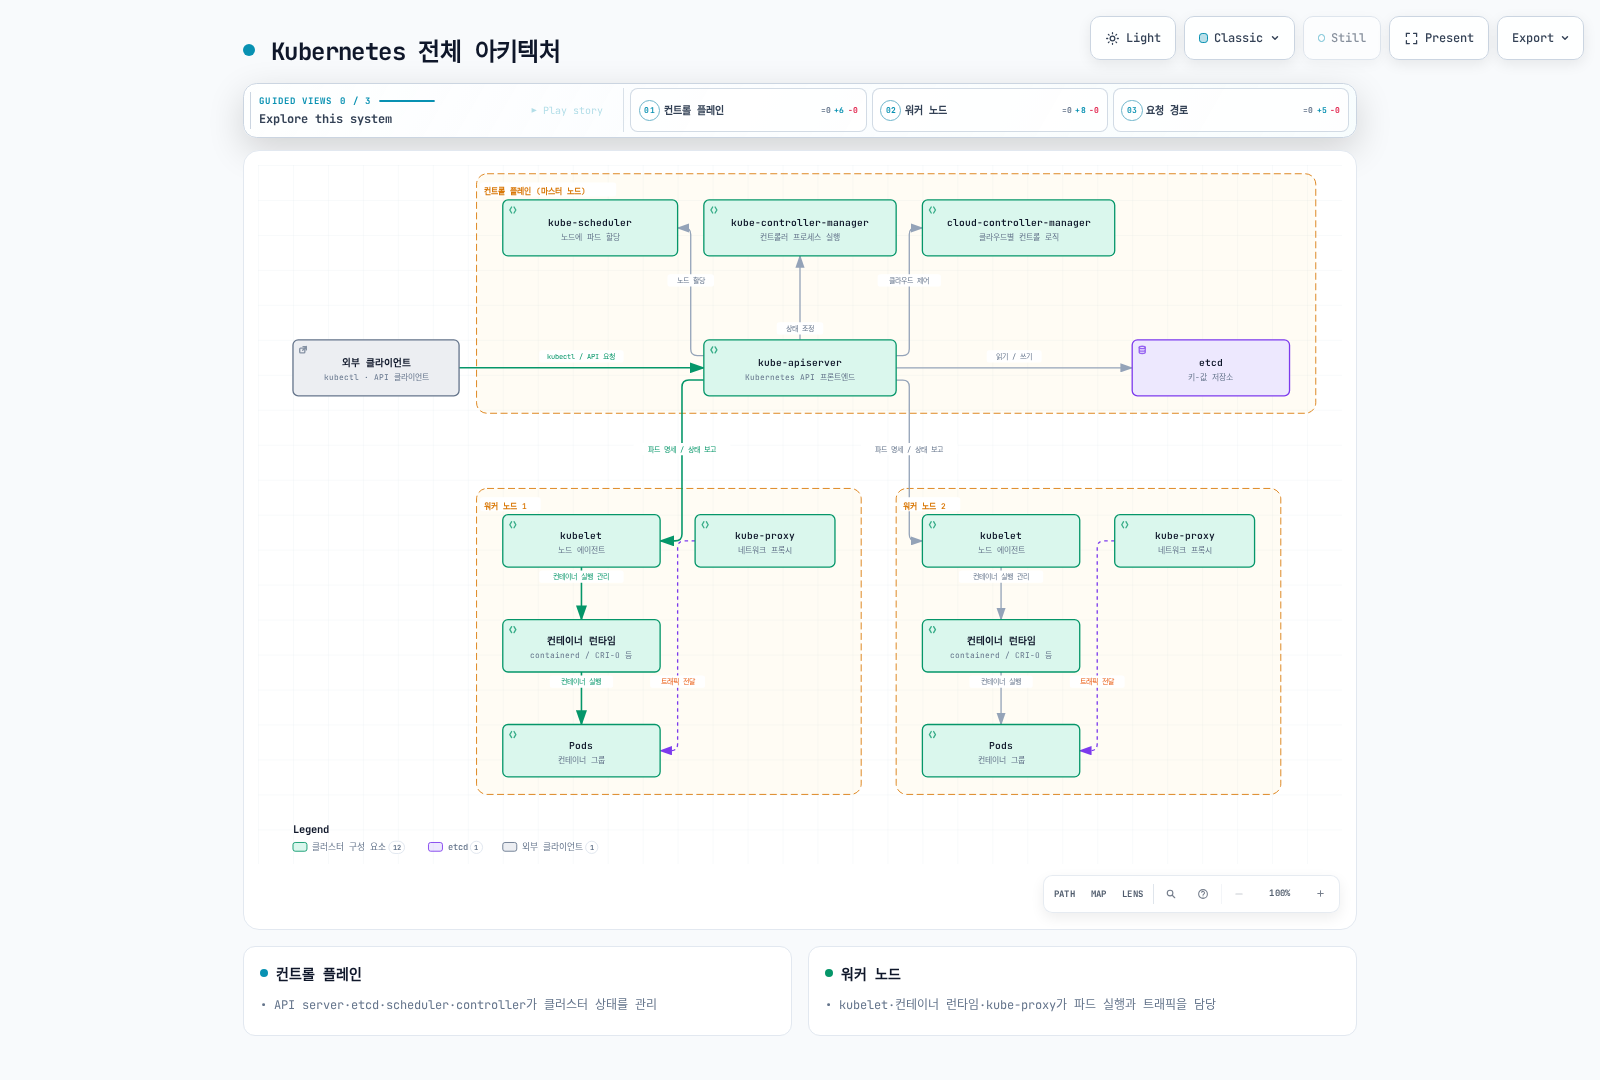Click the code icon on 워커 노드 2 kubelet

pos(932,525)
